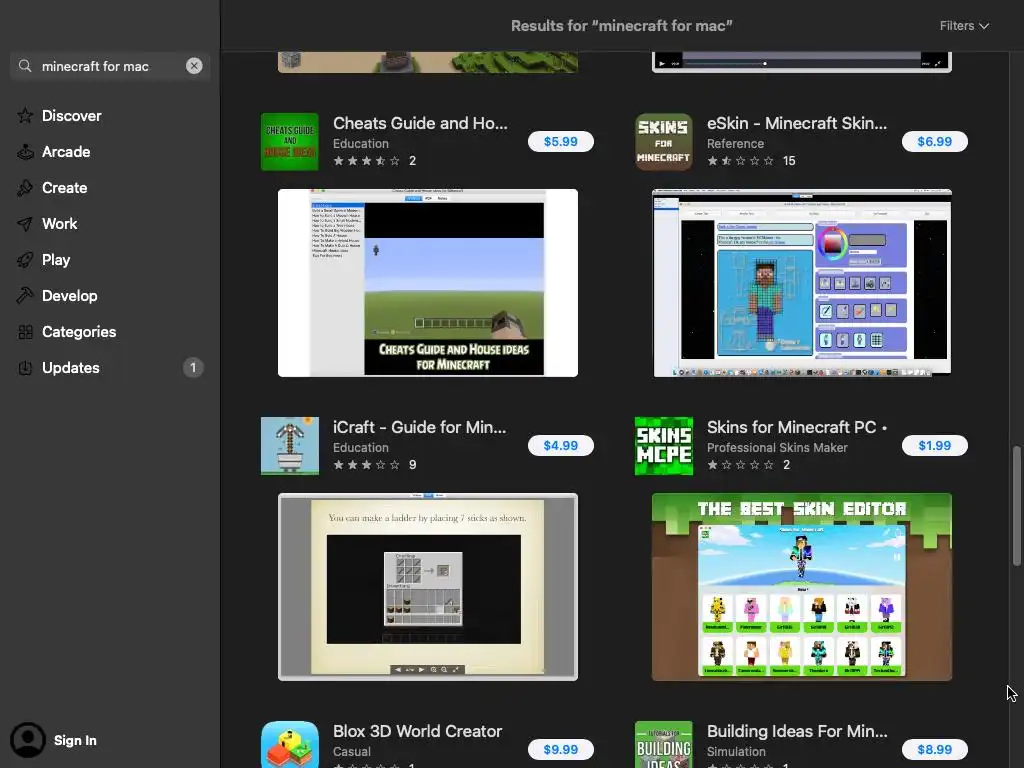Image resolution: width=1024 pixels, height=768 pixels.
Task: Open the iCraft Guide app icon
Action: 290,446
